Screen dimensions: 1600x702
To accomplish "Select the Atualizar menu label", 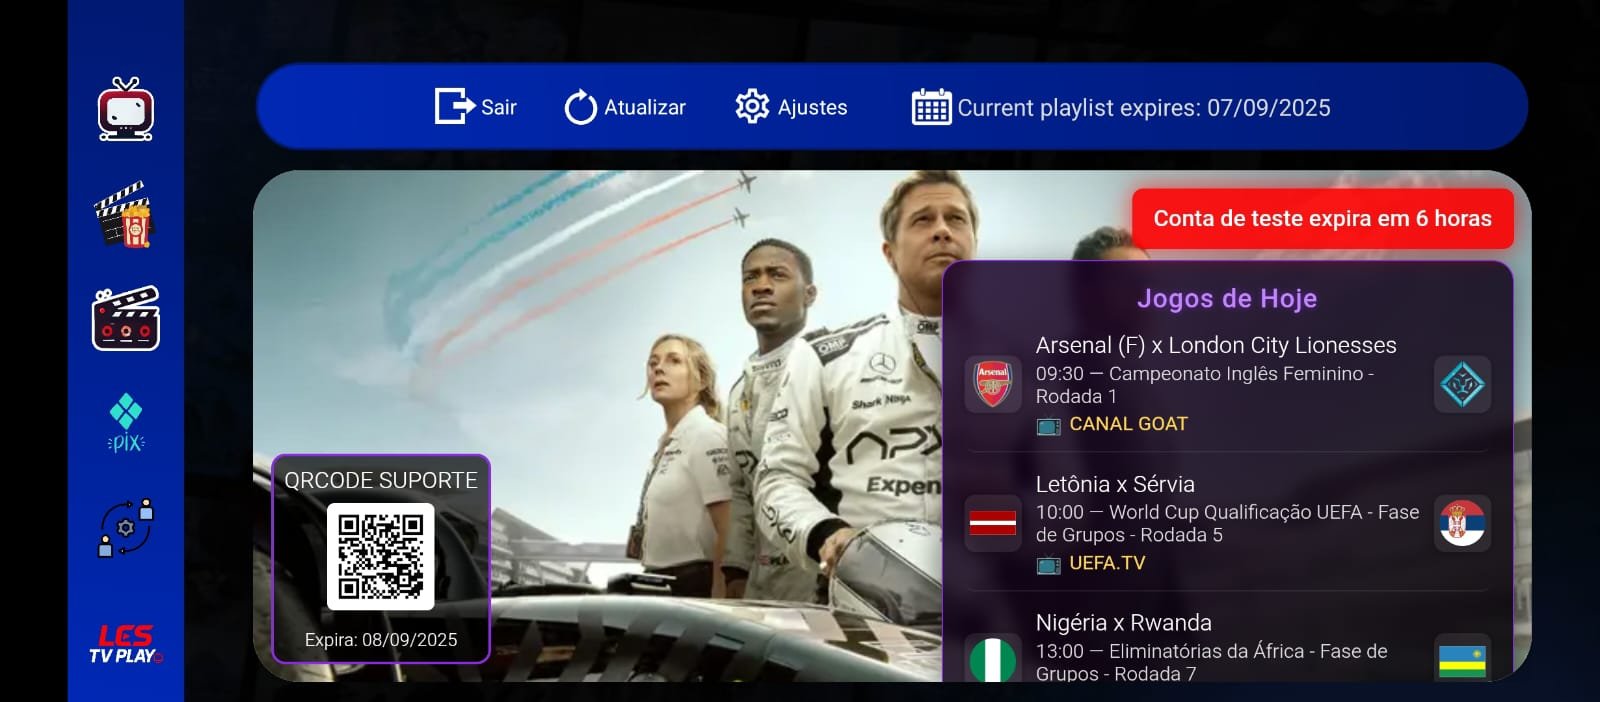I will (x=645, y=107).
